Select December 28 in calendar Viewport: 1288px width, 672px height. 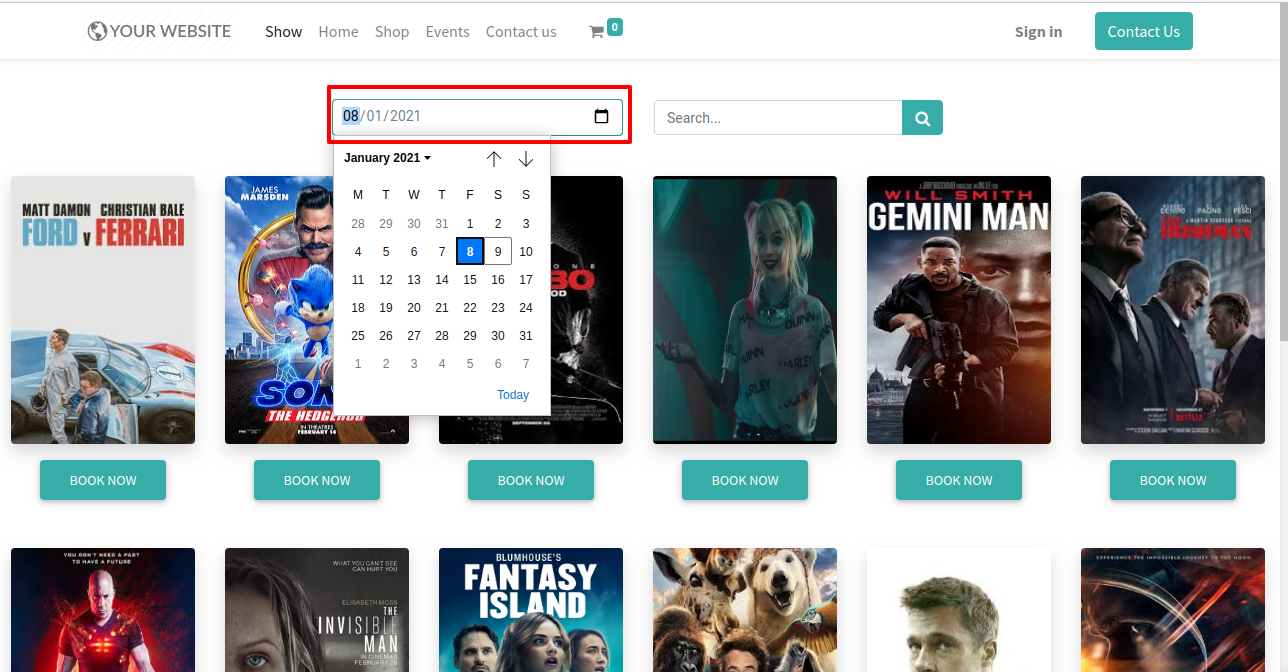tap(358, 224)
